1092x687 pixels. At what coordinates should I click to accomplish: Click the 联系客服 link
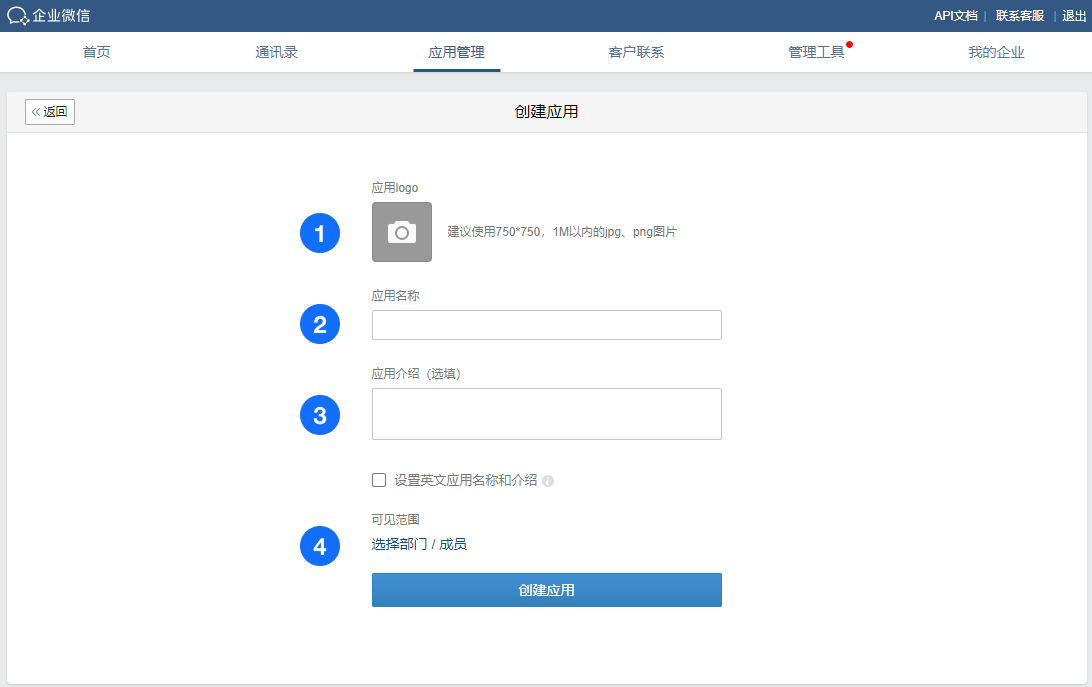tap(1019, 16)
